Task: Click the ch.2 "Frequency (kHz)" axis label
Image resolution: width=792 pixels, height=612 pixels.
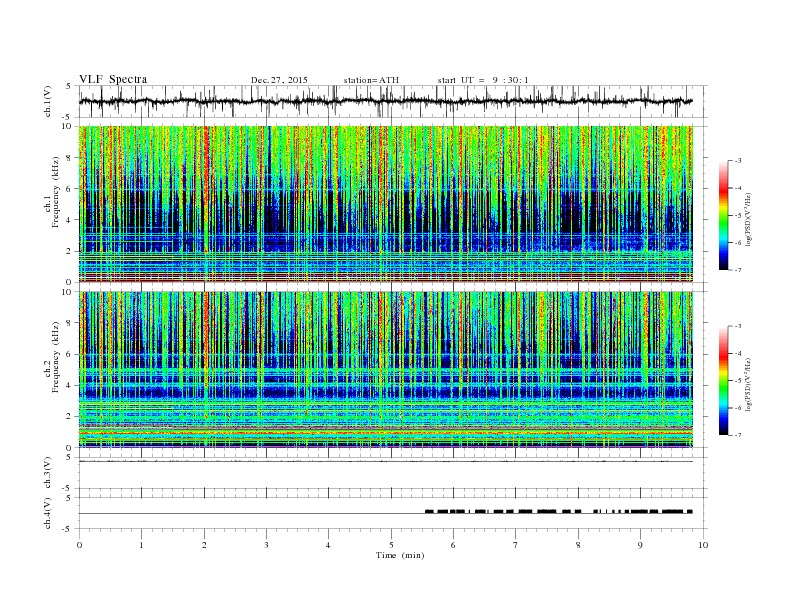Action: 56,357
